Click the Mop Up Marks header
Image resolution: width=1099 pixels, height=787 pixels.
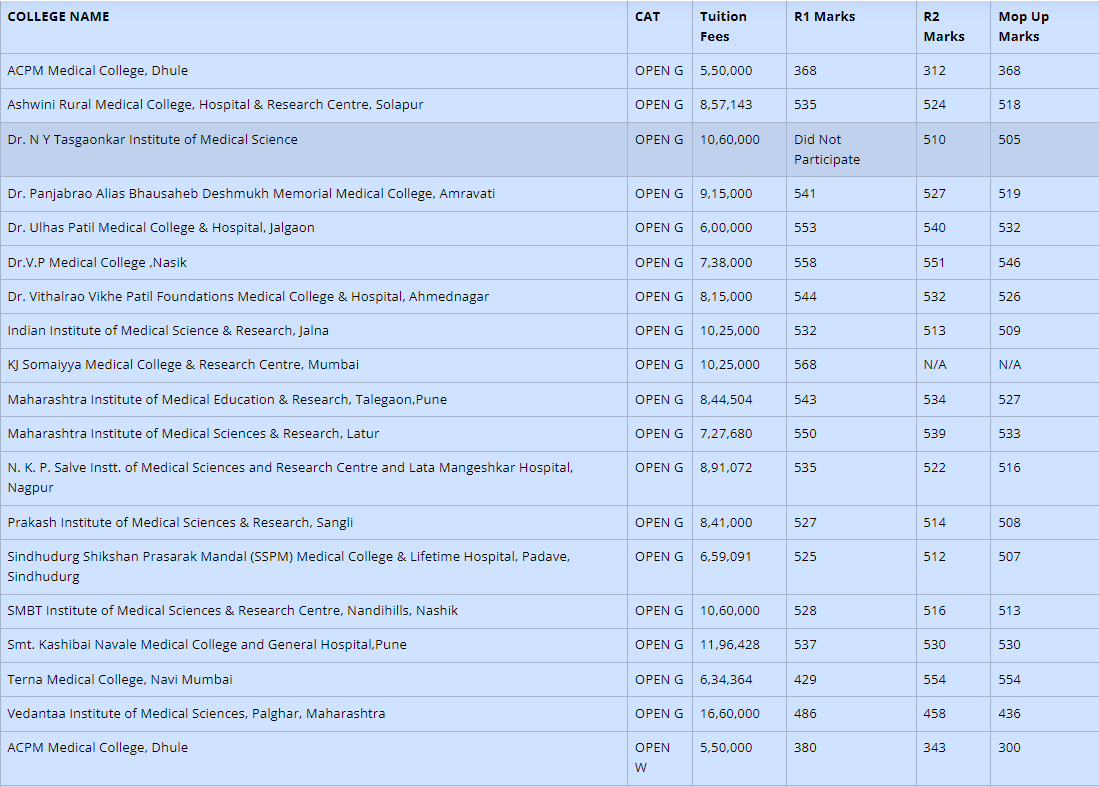point(1023,27)
